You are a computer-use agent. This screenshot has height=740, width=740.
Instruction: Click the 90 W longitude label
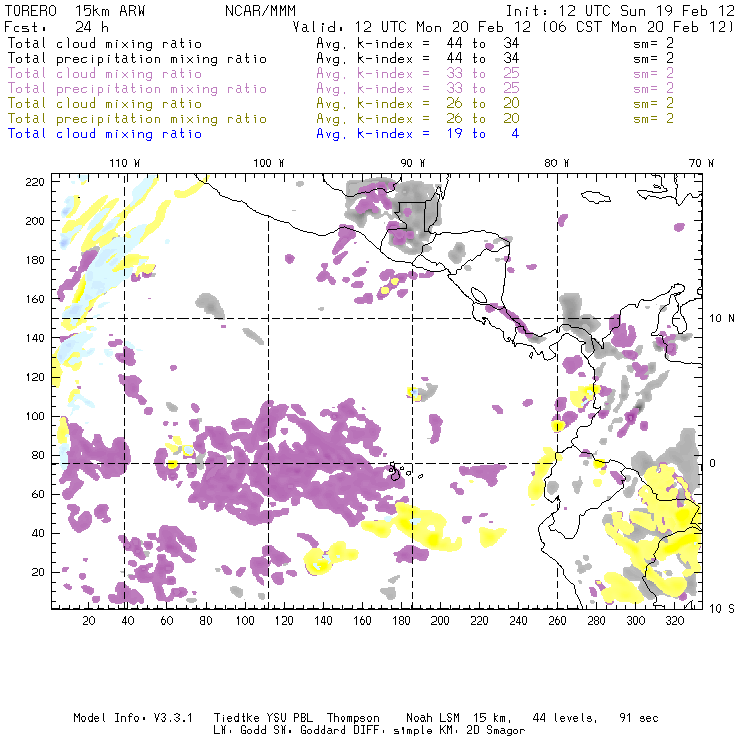[x=412, y=162]
